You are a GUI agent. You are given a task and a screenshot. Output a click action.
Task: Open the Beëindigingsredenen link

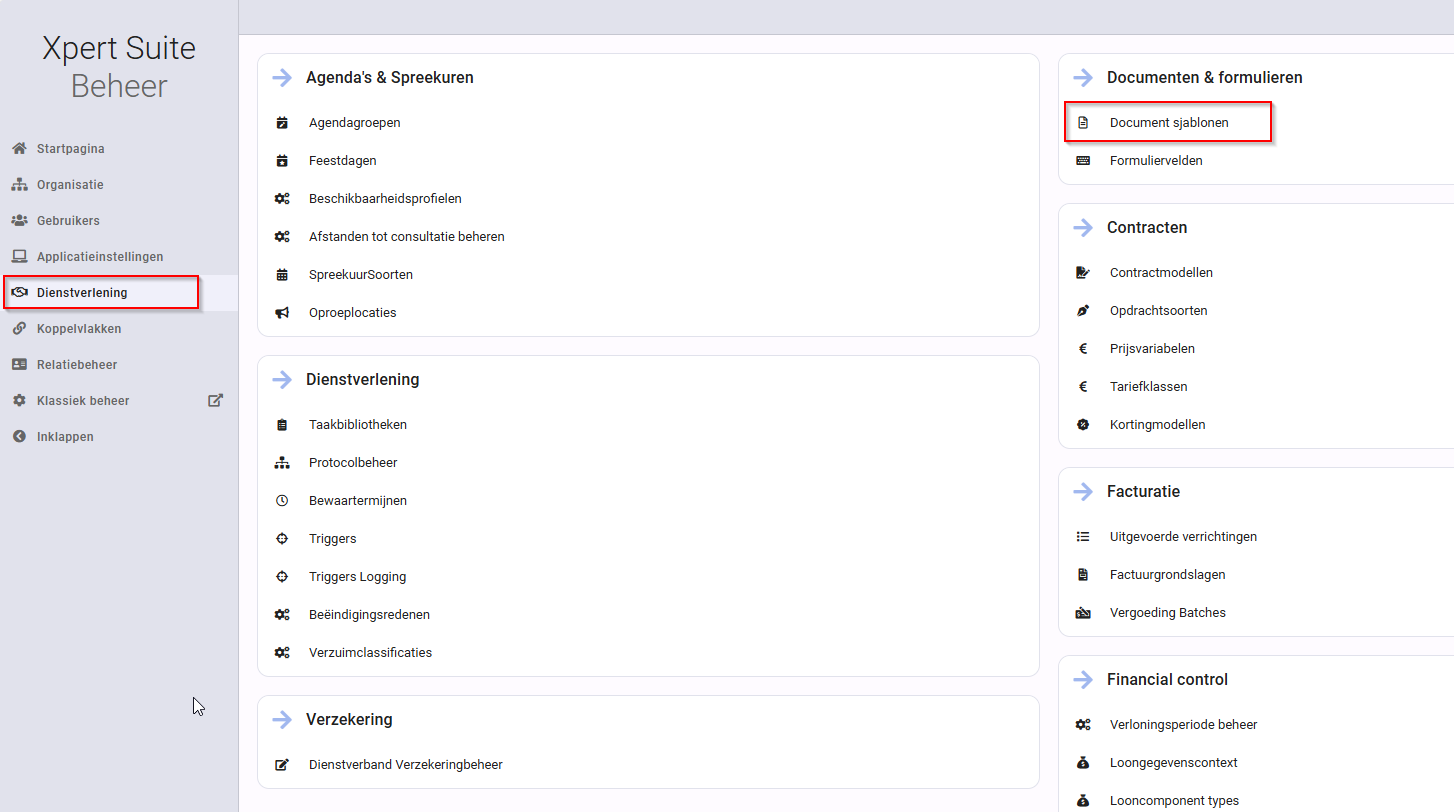(369, 614)
